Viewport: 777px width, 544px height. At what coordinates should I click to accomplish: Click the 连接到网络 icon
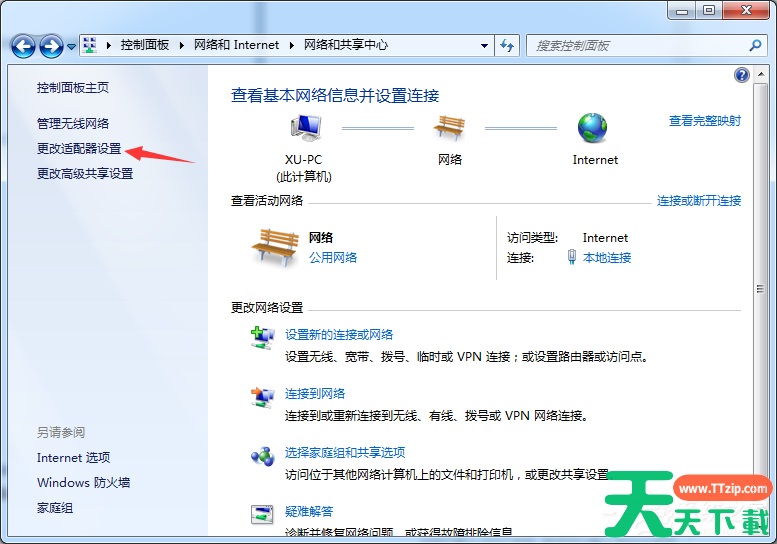click(x=262, y=397)
